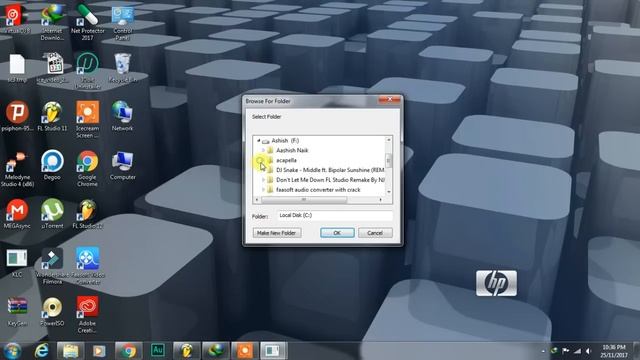
Task: Collapse the Ashish (F:) drive node
Action: (x=258, y=140)
